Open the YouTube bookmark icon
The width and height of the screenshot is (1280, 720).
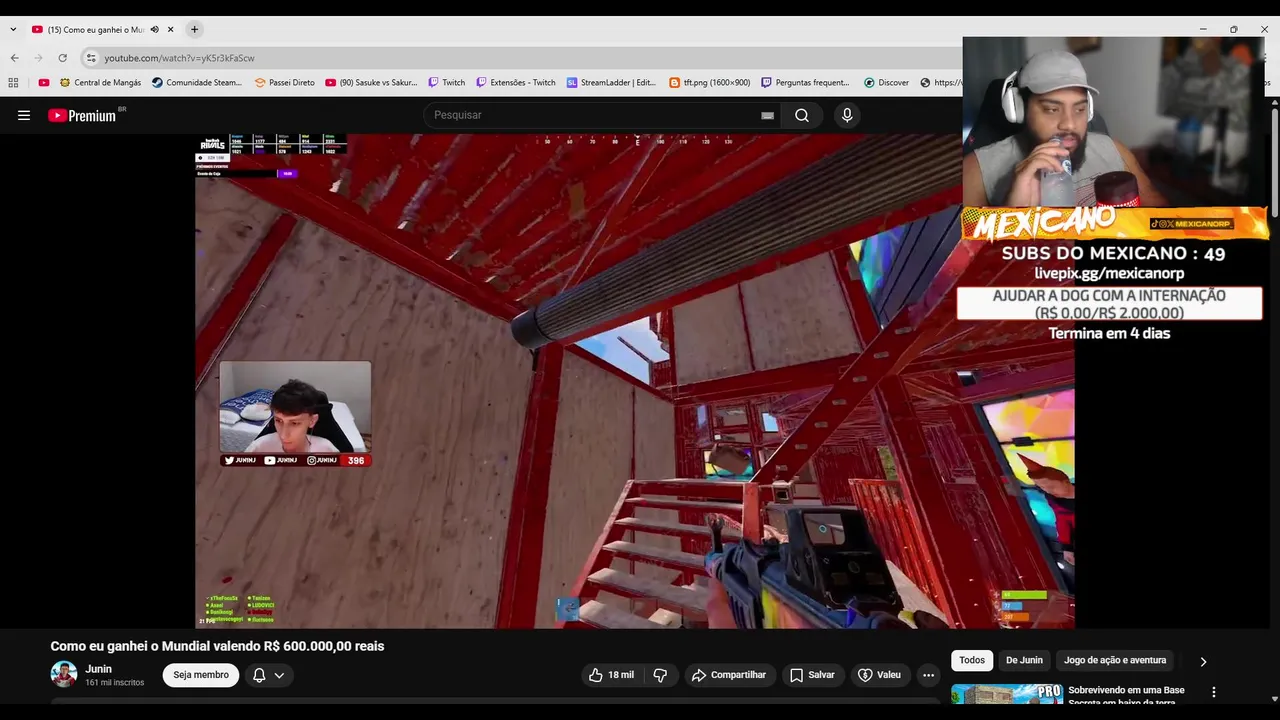[x=43, y=83]
